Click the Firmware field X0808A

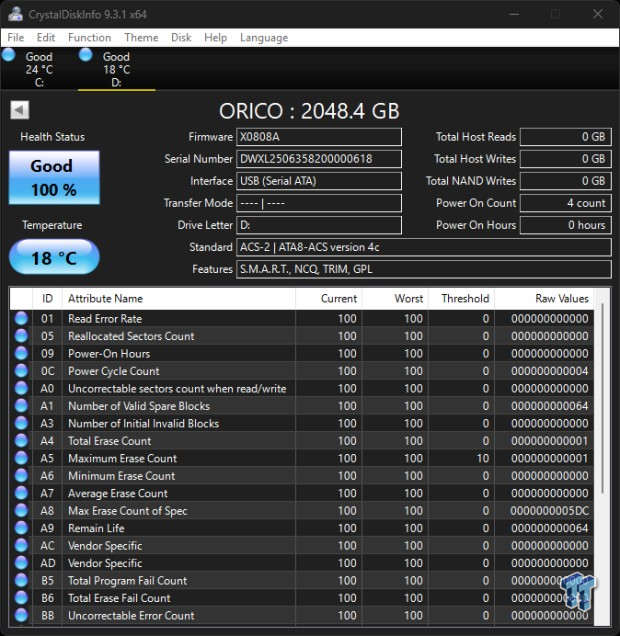pos(319,137)
